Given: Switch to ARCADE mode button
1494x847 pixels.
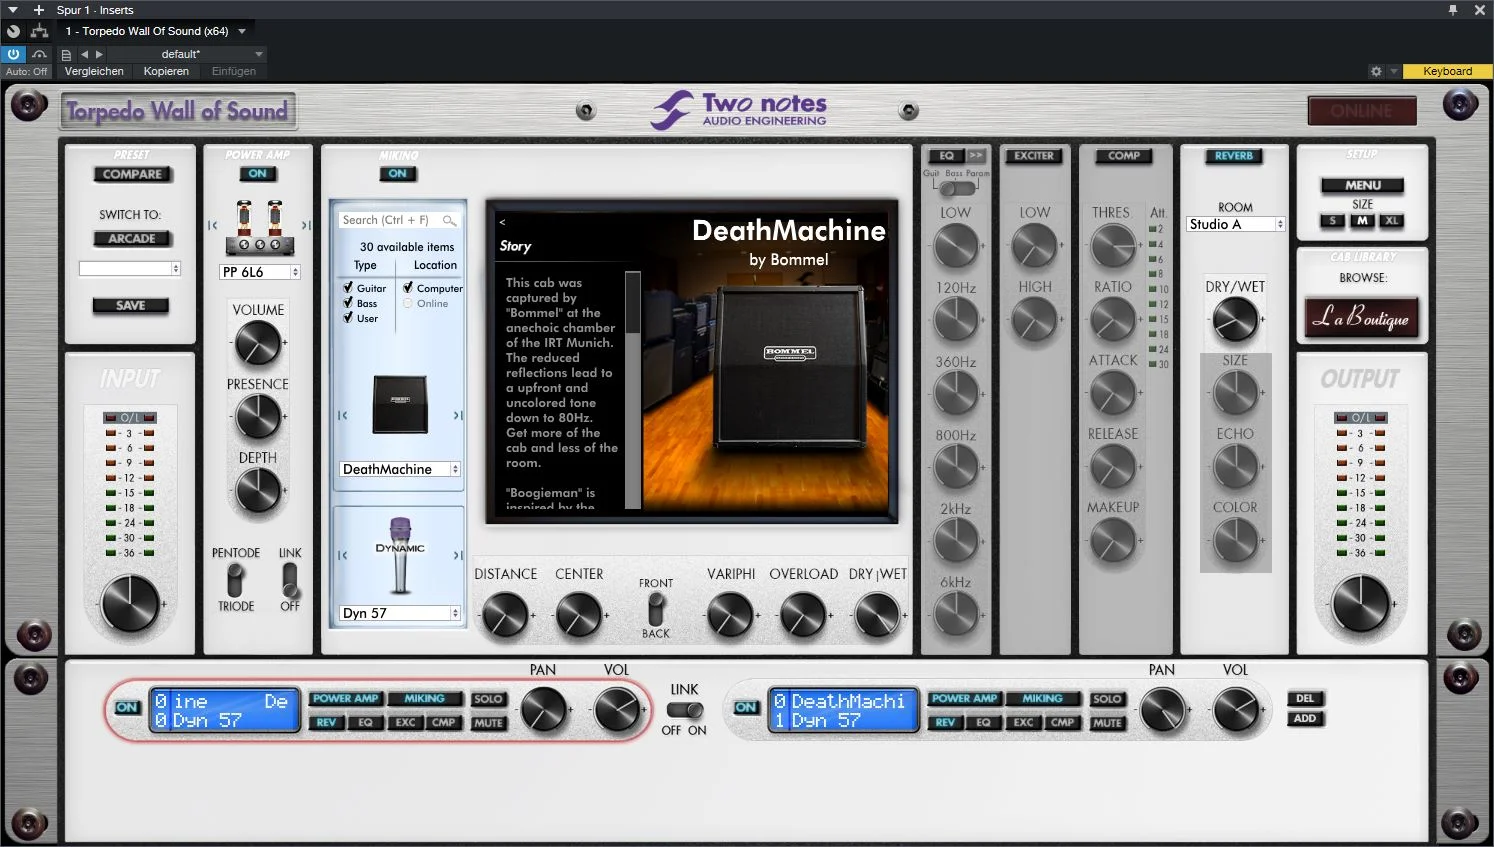Looking at the screenshot, I should click(x=132, y=238).
